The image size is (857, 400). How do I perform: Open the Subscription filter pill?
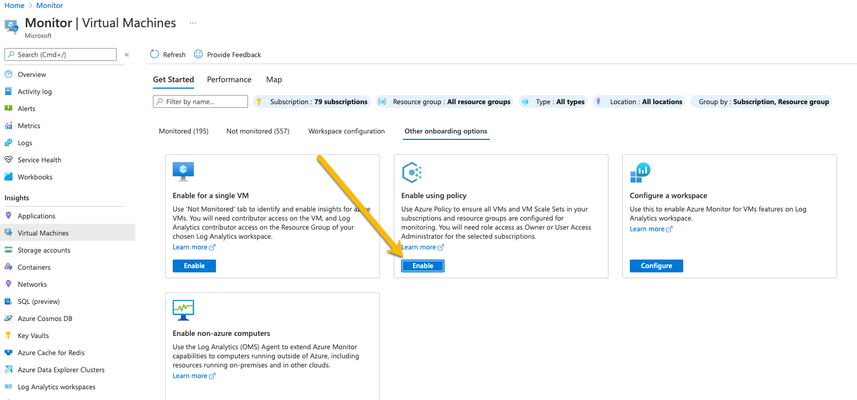click(x=312, y=102)
